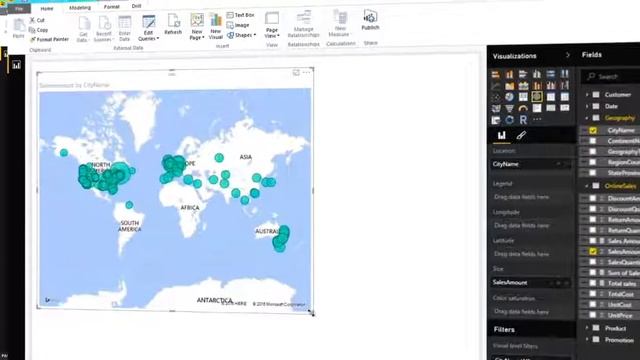
Task: Select the R script visual
Action: click(523, 120)
